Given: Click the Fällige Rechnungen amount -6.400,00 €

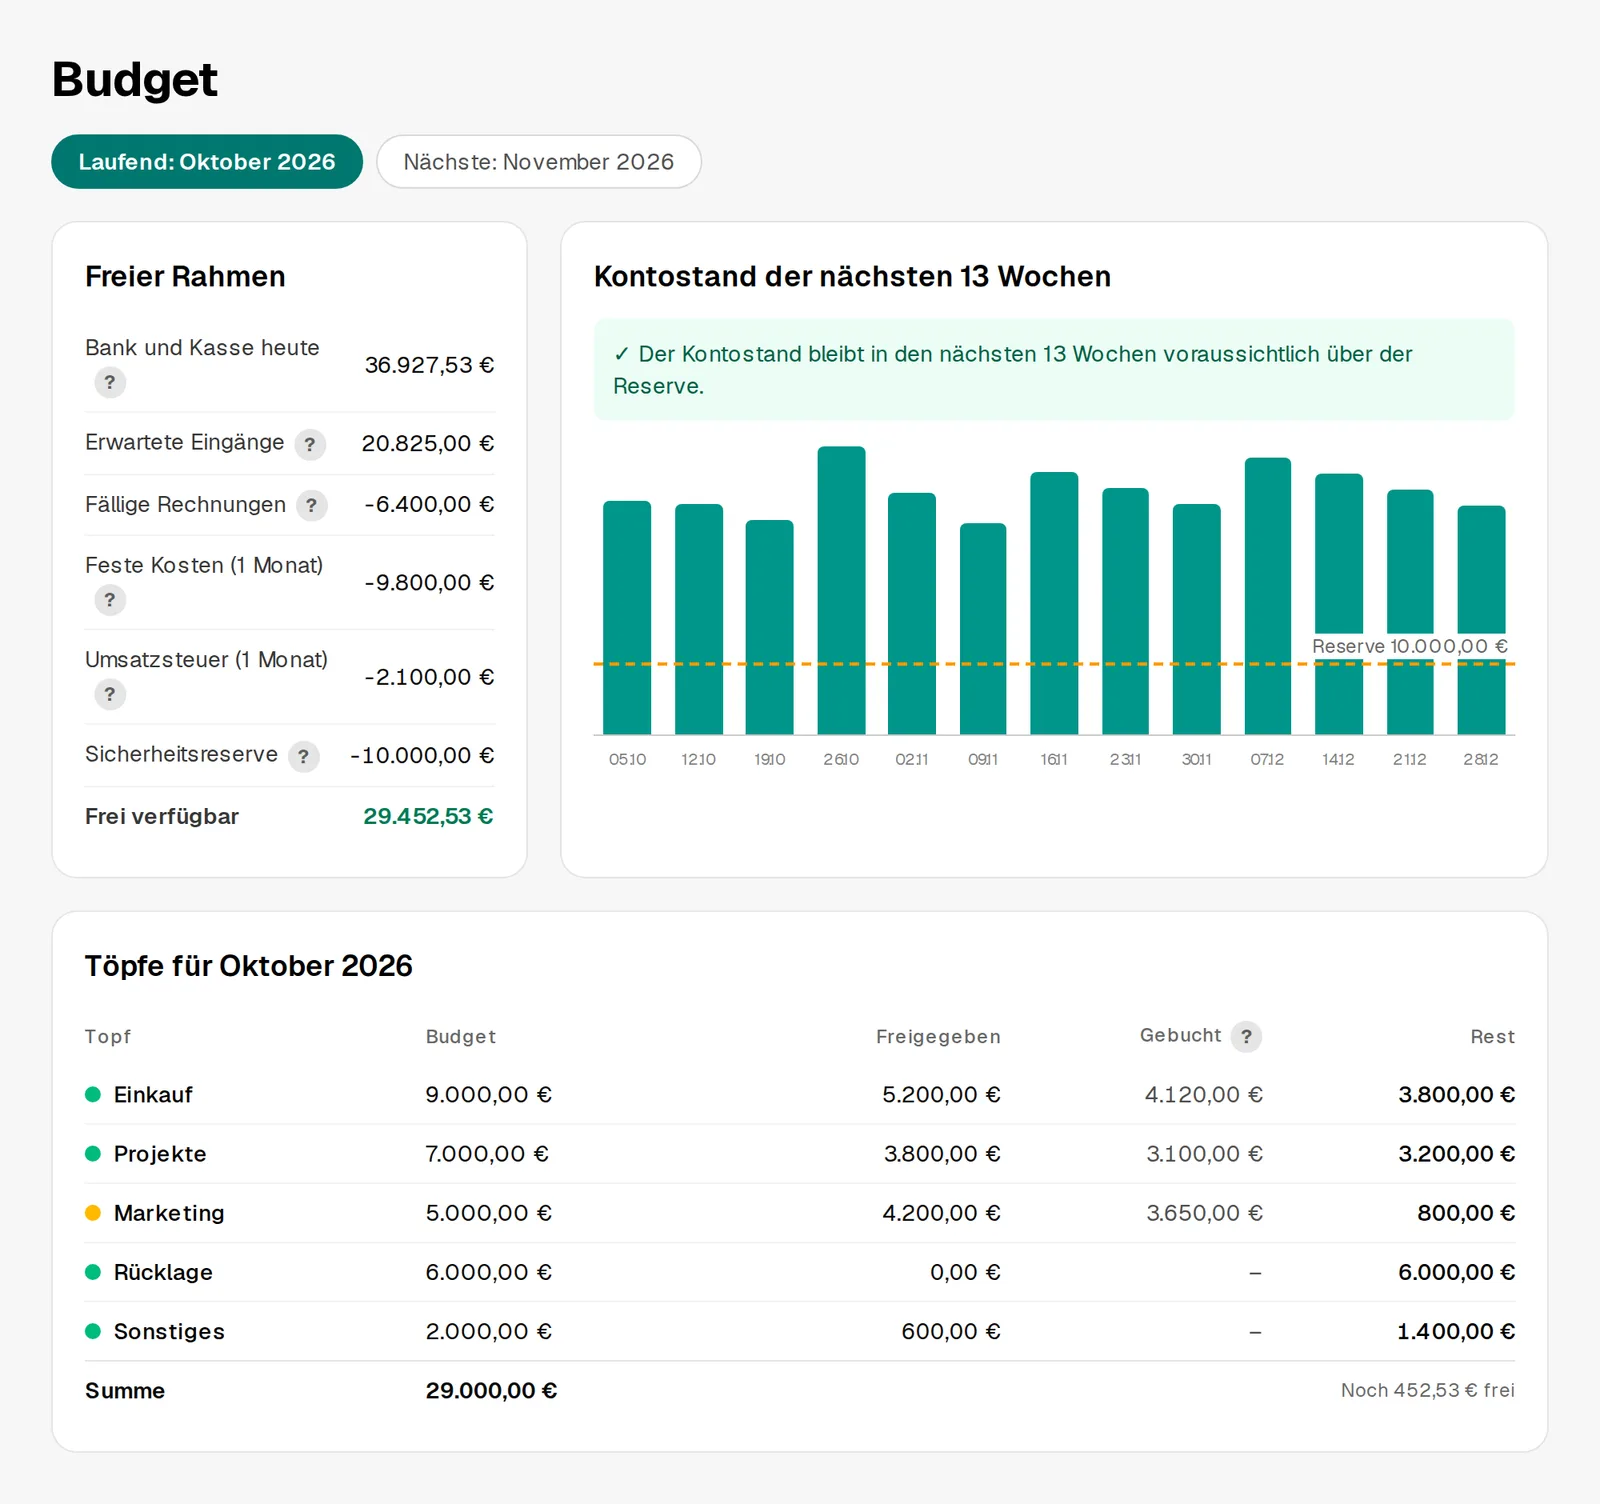Looking at the screenshot, I should (x=429, y=505).
